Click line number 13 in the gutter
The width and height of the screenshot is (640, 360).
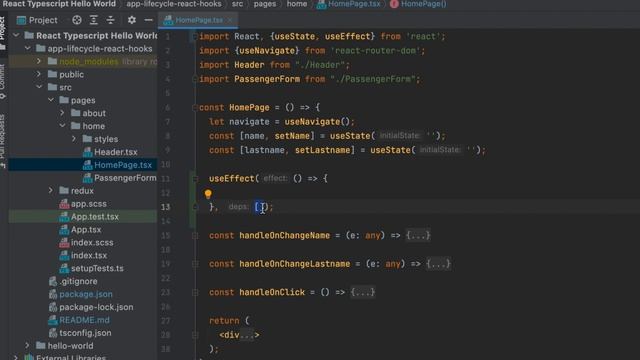pos(165,207)
